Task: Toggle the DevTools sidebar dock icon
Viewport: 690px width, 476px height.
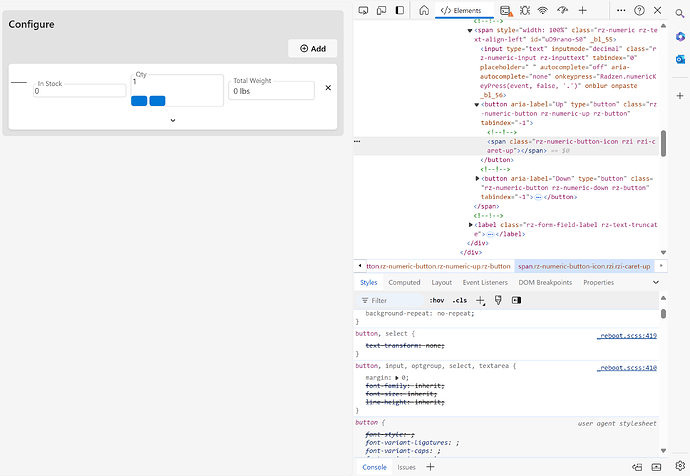Action: [400, 10]
